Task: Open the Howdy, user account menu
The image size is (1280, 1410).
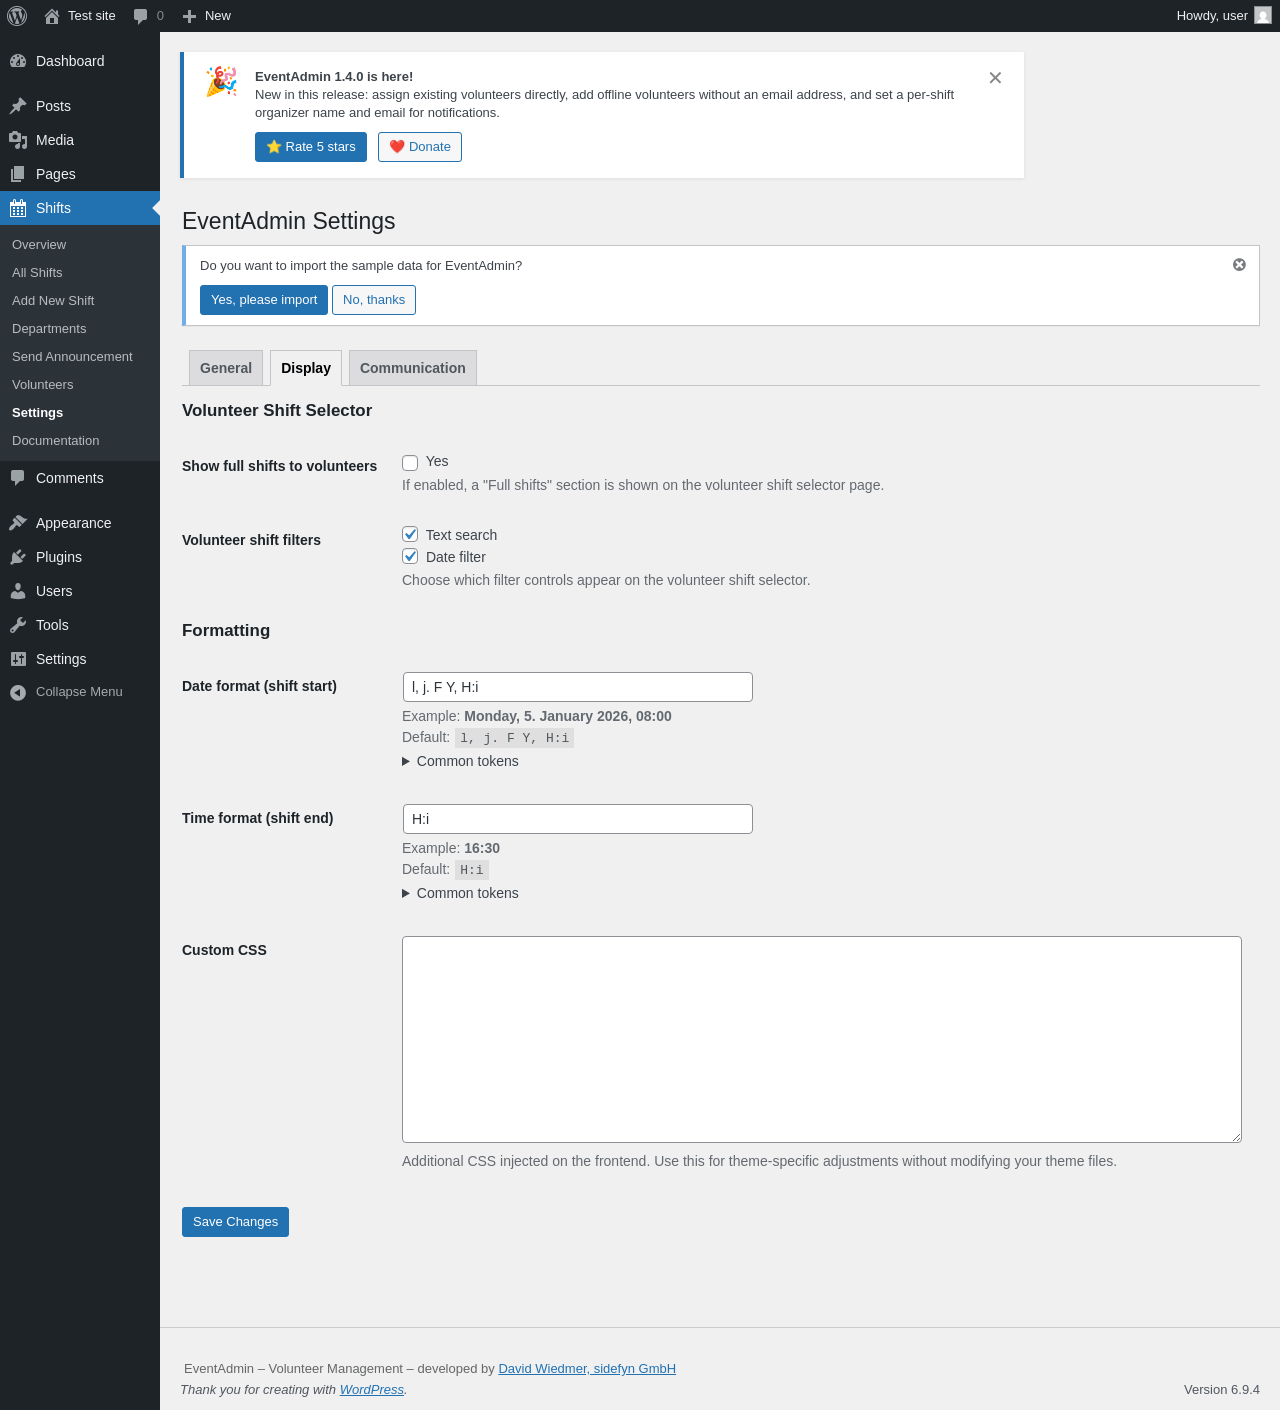Action: 1224,16
